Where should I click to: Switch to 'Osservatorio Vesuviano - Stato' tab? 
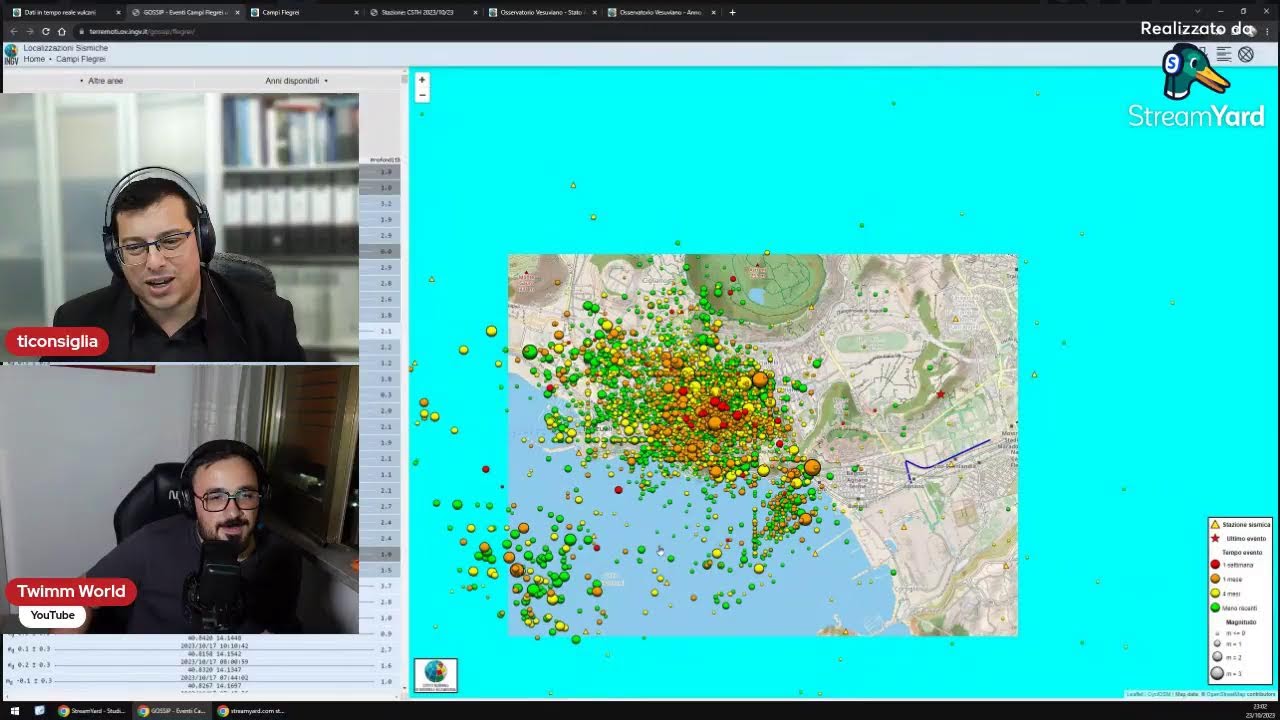(541, 12)
